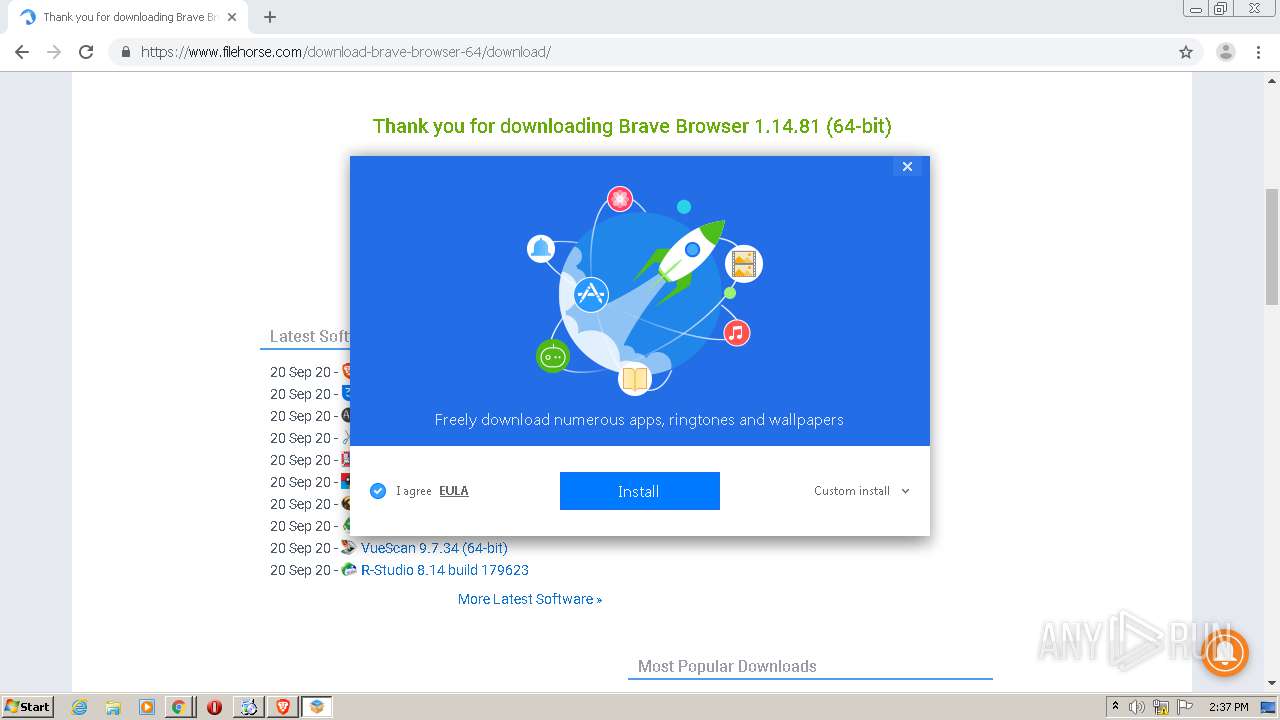Go forward in browser history
The image size is (1280, 720).
[54, 52]
